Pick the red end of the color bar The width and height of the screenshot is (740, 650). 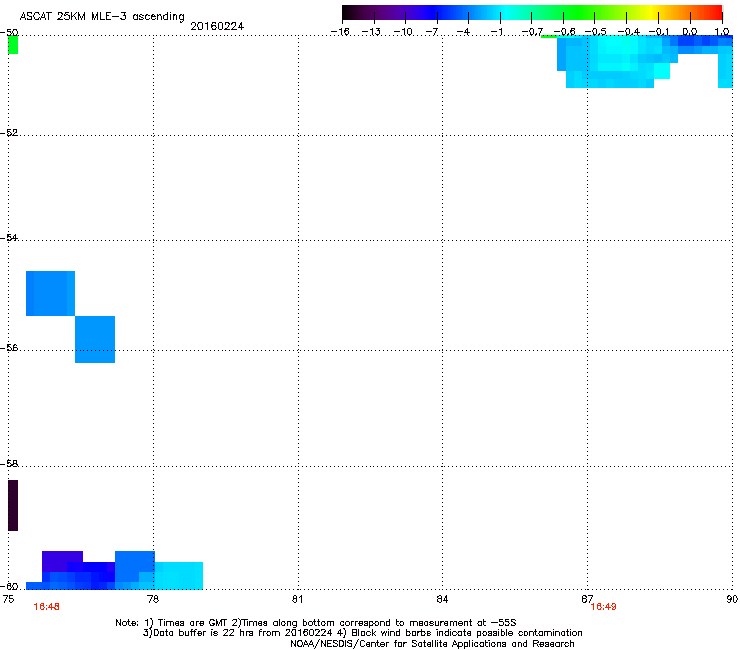(715, 13)
